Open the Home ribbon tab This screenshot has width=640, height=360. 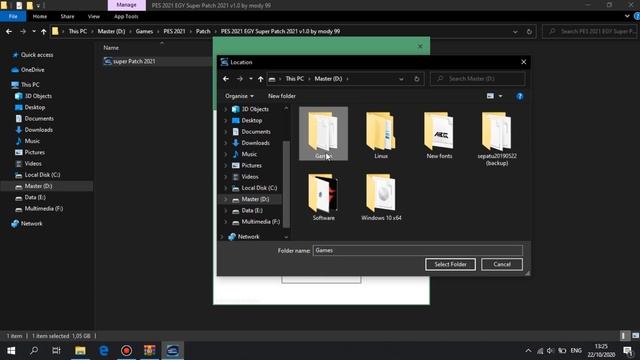[40, 16]
